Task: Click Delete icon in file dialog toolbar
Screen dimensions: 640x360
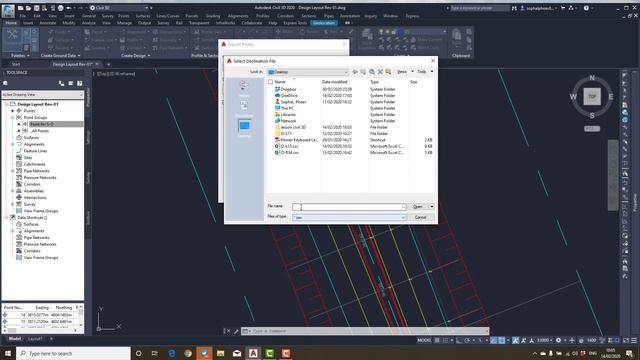Action: (x=380, y=72)
